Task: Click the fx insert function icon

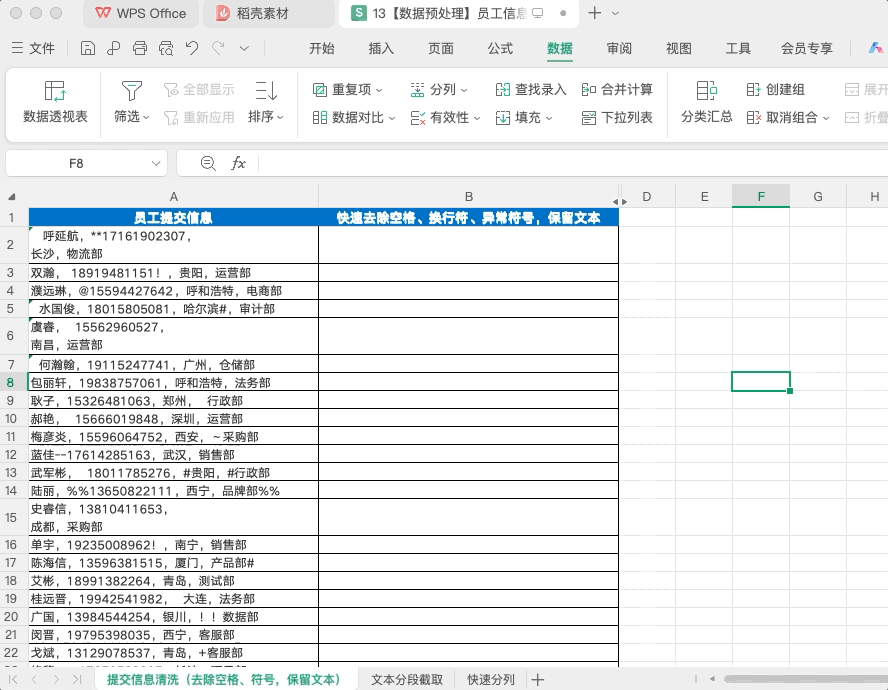Action: point(238,163)
